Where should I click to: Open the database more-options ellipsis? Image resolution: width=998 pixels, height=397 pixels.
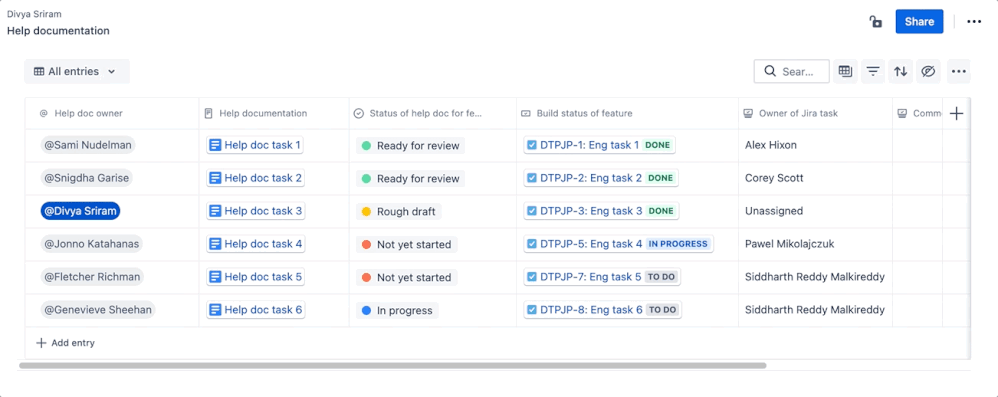959,71
